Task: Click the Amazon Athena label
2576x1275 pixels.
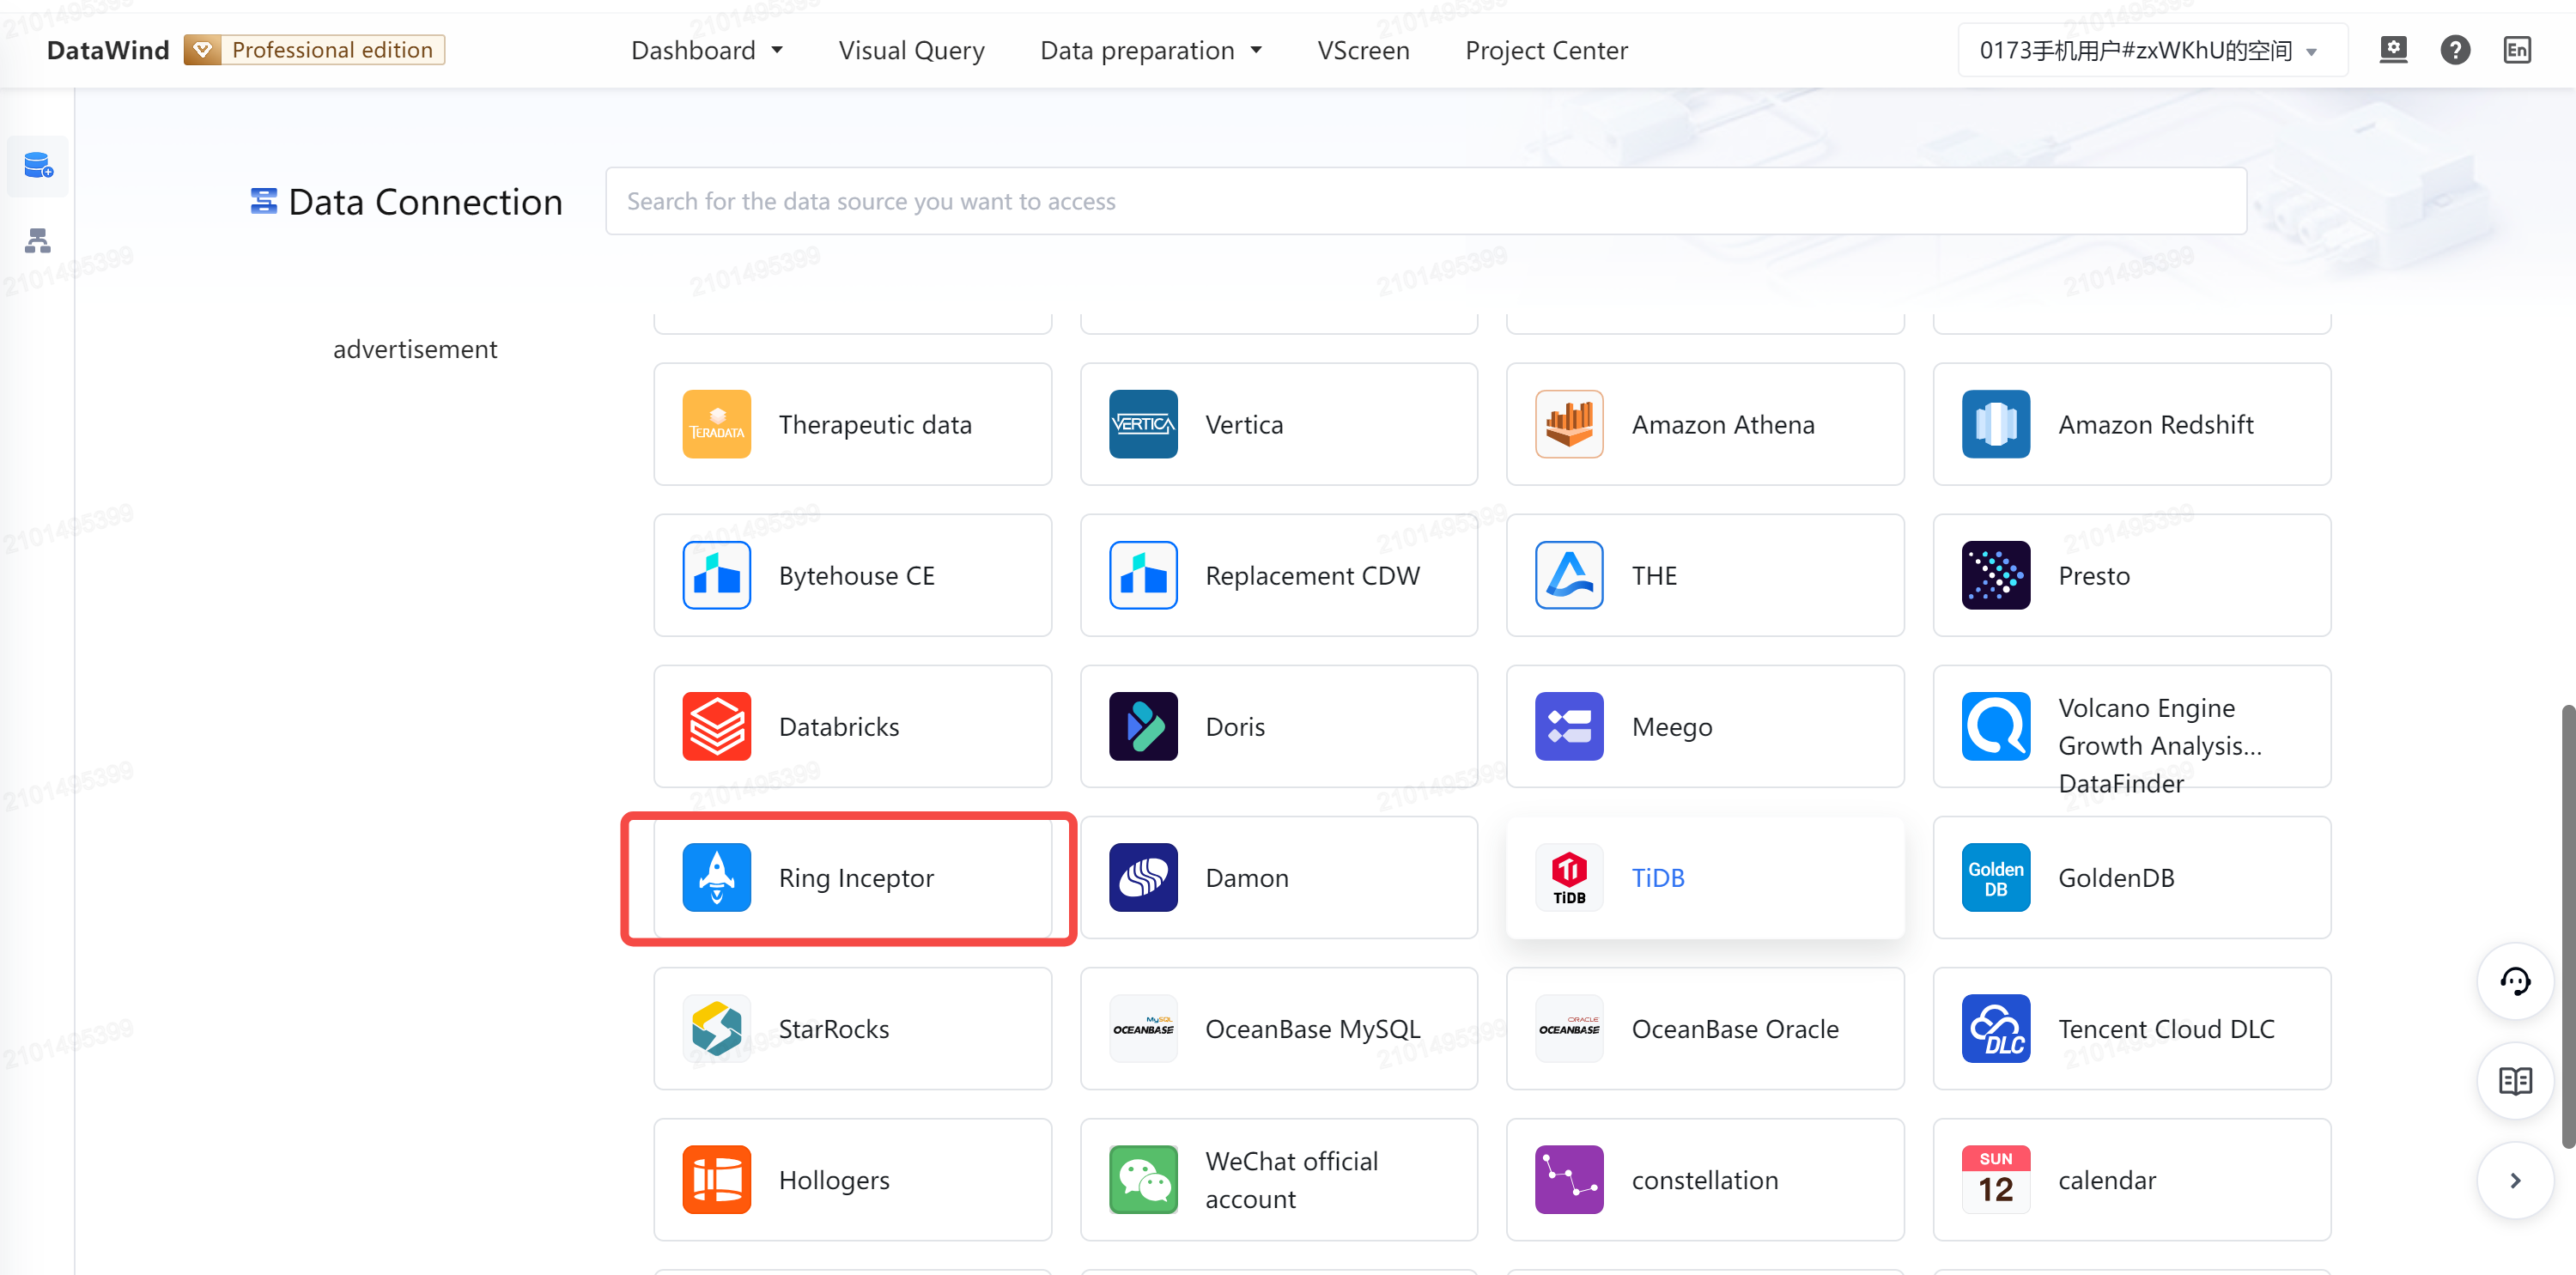Action: 1723,424
